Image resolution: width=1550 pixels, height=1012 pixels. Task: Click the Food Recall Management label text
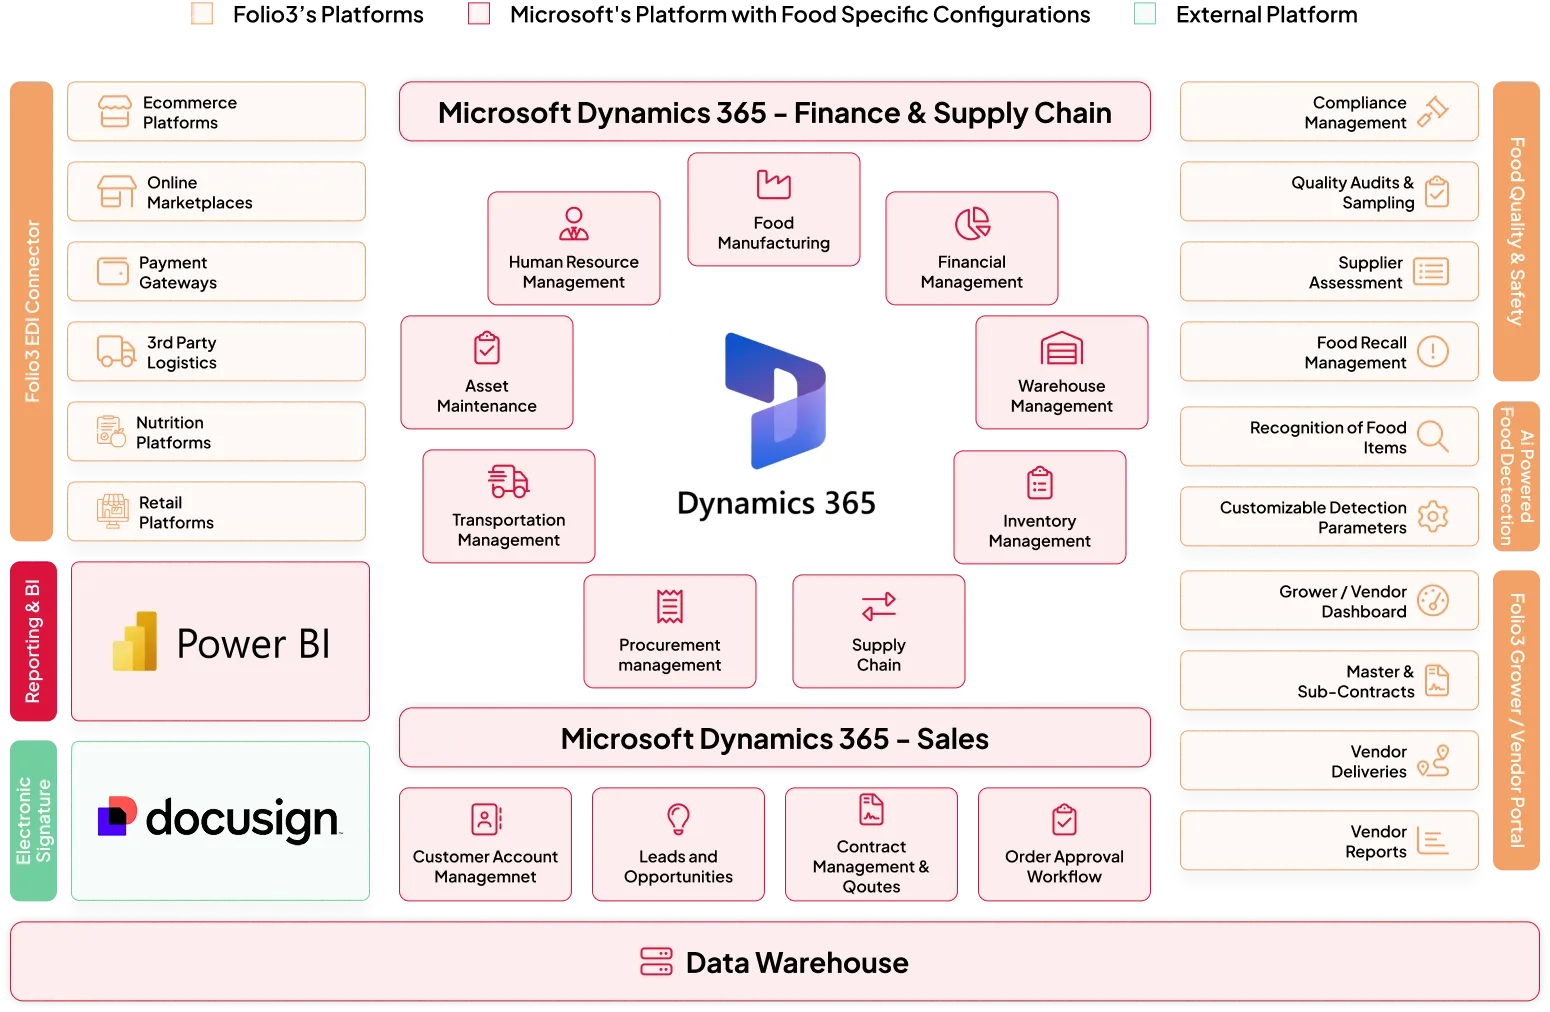click(x=1356, y=352)
